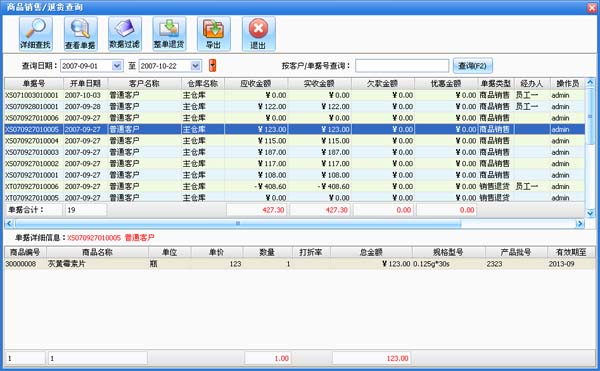Select row XS070927010003
Screen dimensions: 600x371
tap(294, 152)
